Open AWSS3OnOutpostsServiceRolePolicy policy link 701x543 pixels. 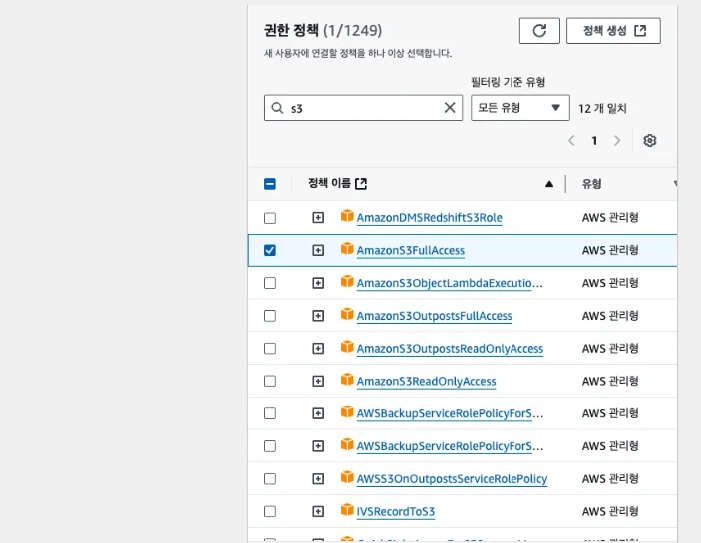[x=452, y=479]
